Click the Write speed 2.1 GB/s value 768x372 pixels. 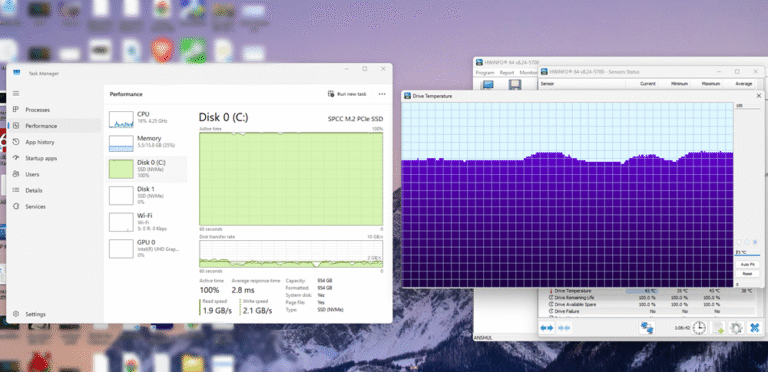(257, 311)
